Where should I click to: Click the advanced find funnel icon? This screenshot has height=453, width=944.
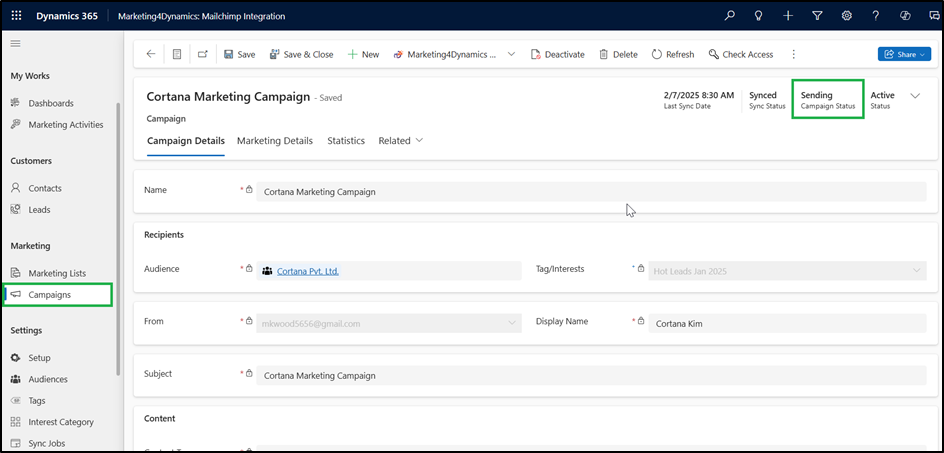pyautogui.click(x=817, y=16)
